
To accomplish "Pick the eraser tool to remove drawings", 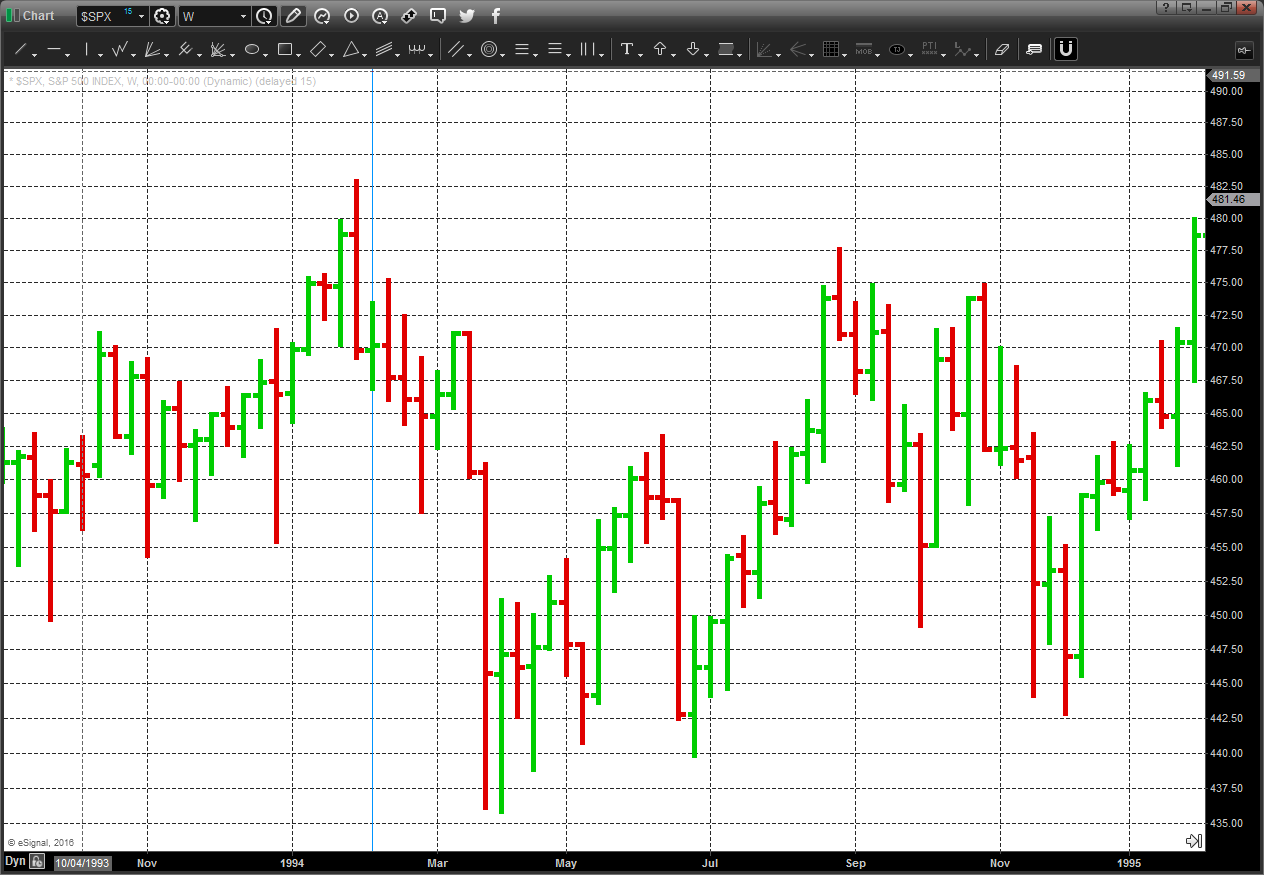I will click(1002, 49).
